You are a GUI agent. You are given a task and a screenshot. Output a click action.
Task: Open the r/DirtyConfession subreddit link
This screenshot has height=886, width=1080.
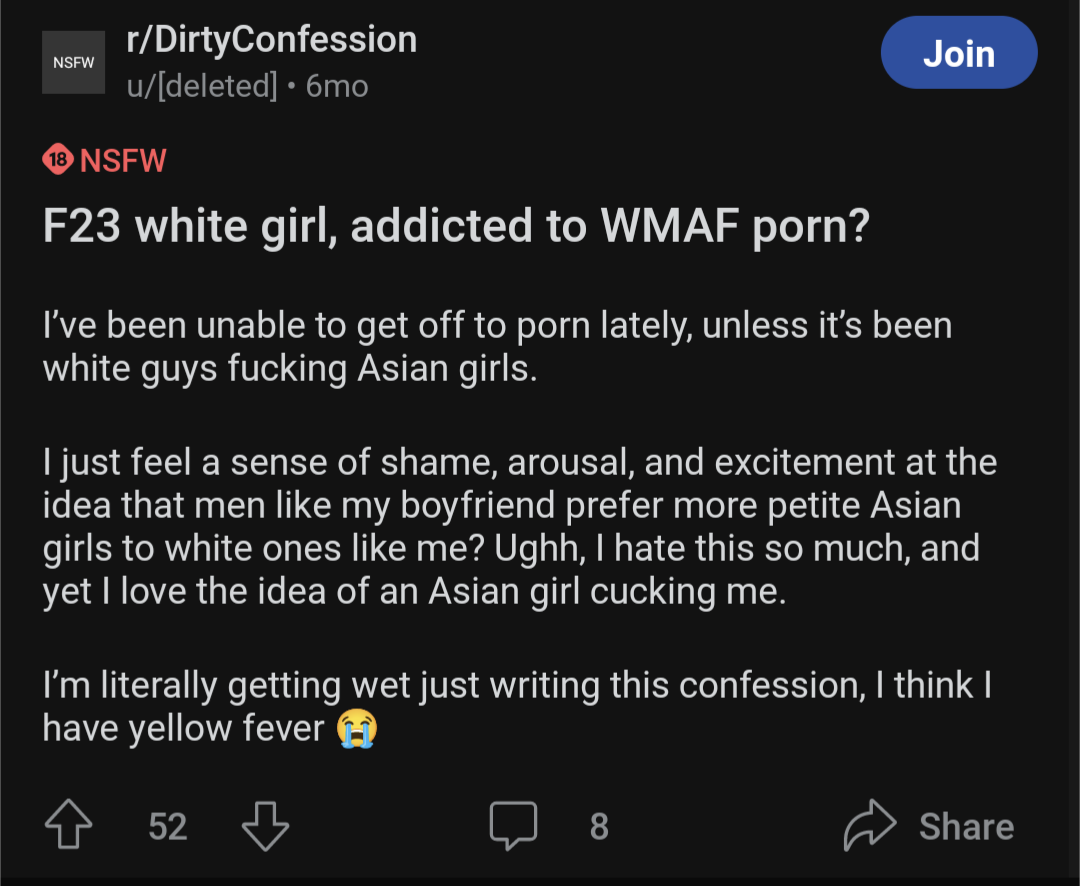[x=271, y=40]
